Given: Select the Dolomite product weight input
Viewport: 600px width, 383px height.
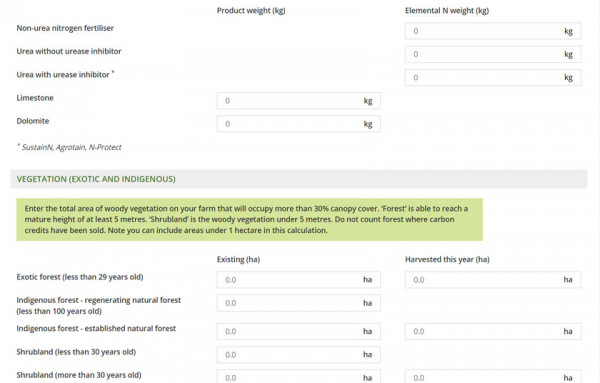Looking at the screenshot, I should click(298, 124).
